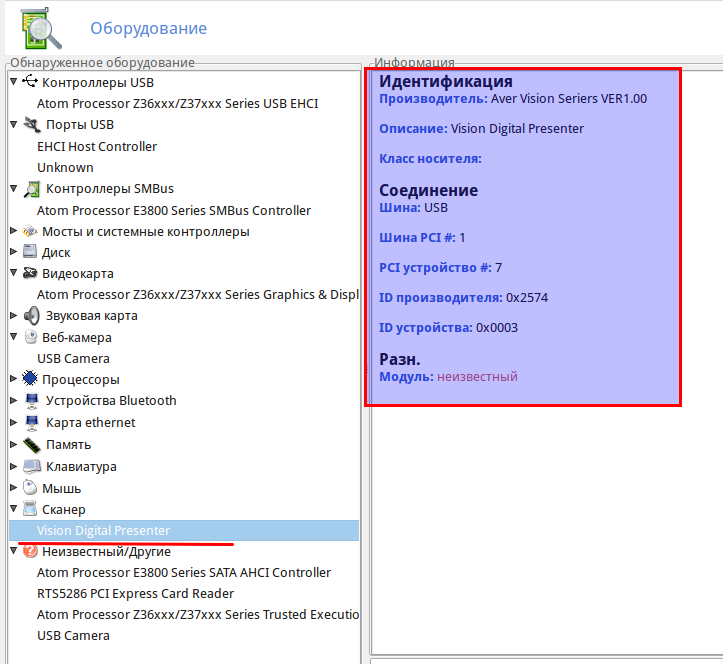Select EHCI Host Controller entry

pyautogui.click(x=97, y=146)
